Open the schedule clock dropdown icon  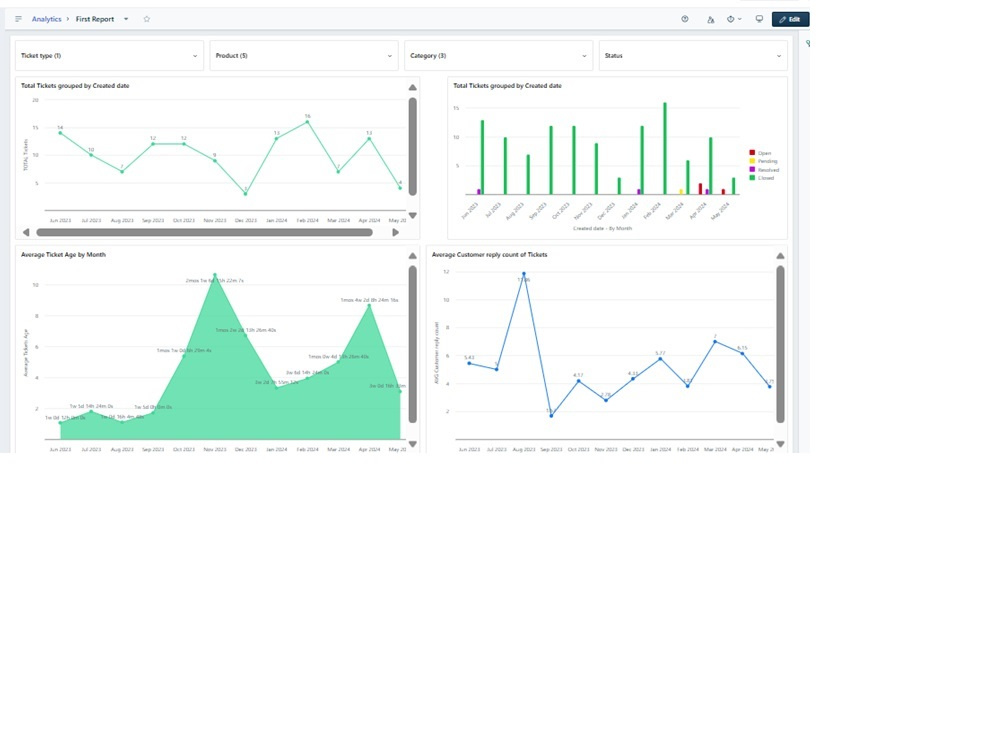point(733,19)
